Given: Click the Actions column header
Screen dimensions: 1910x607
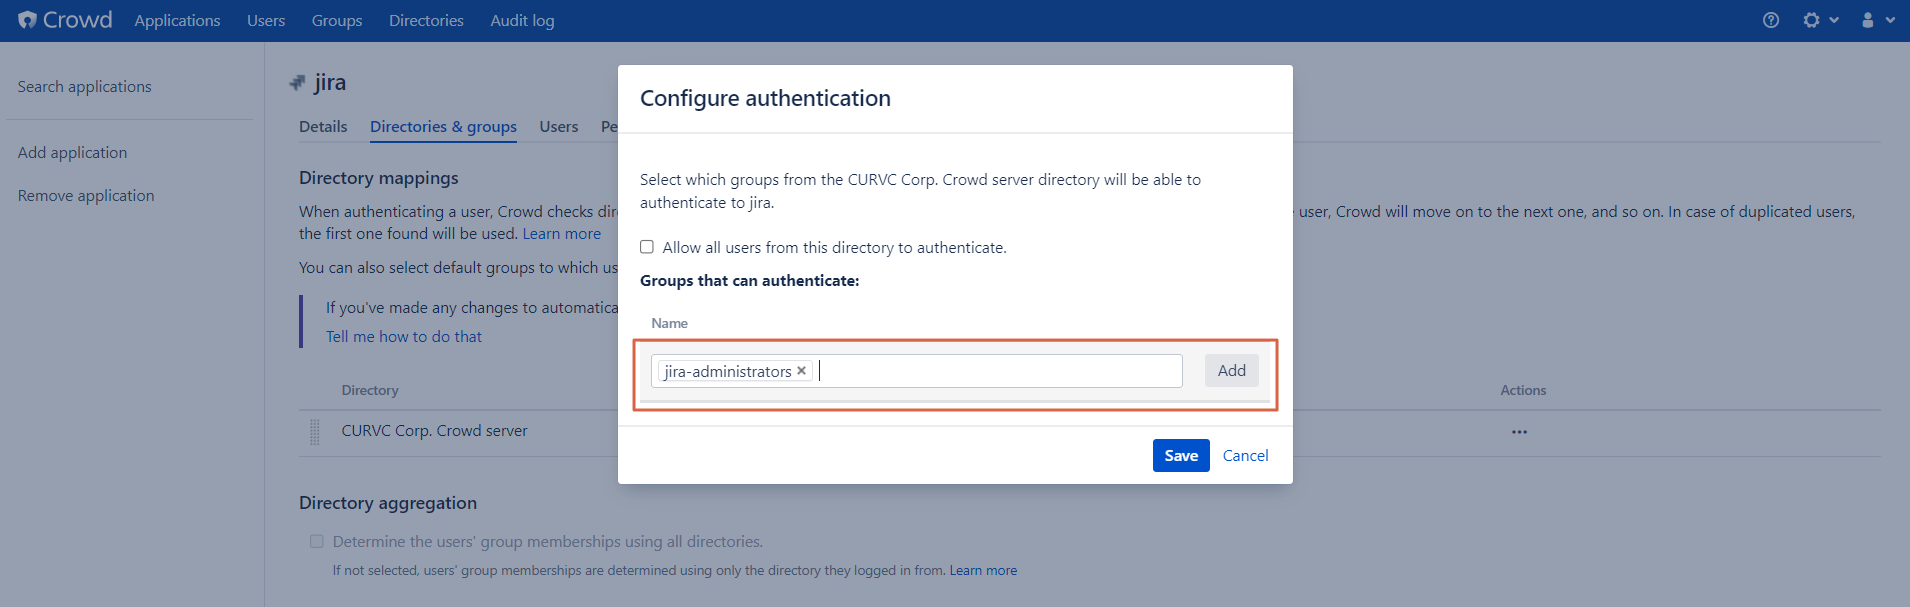Looking at the screenshot, I should (x=1523, y=390).
